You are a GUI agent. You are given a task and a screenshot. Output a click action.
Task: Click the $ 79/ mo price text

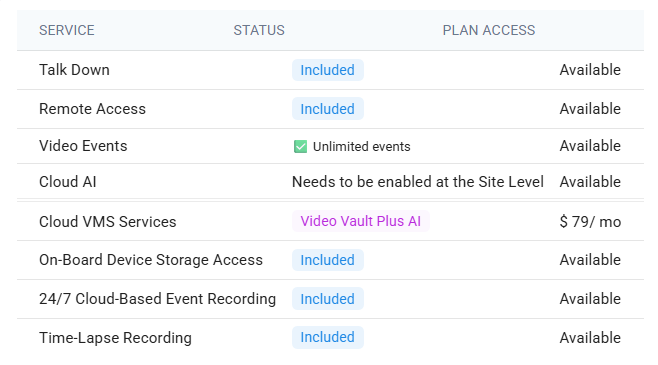590,222
